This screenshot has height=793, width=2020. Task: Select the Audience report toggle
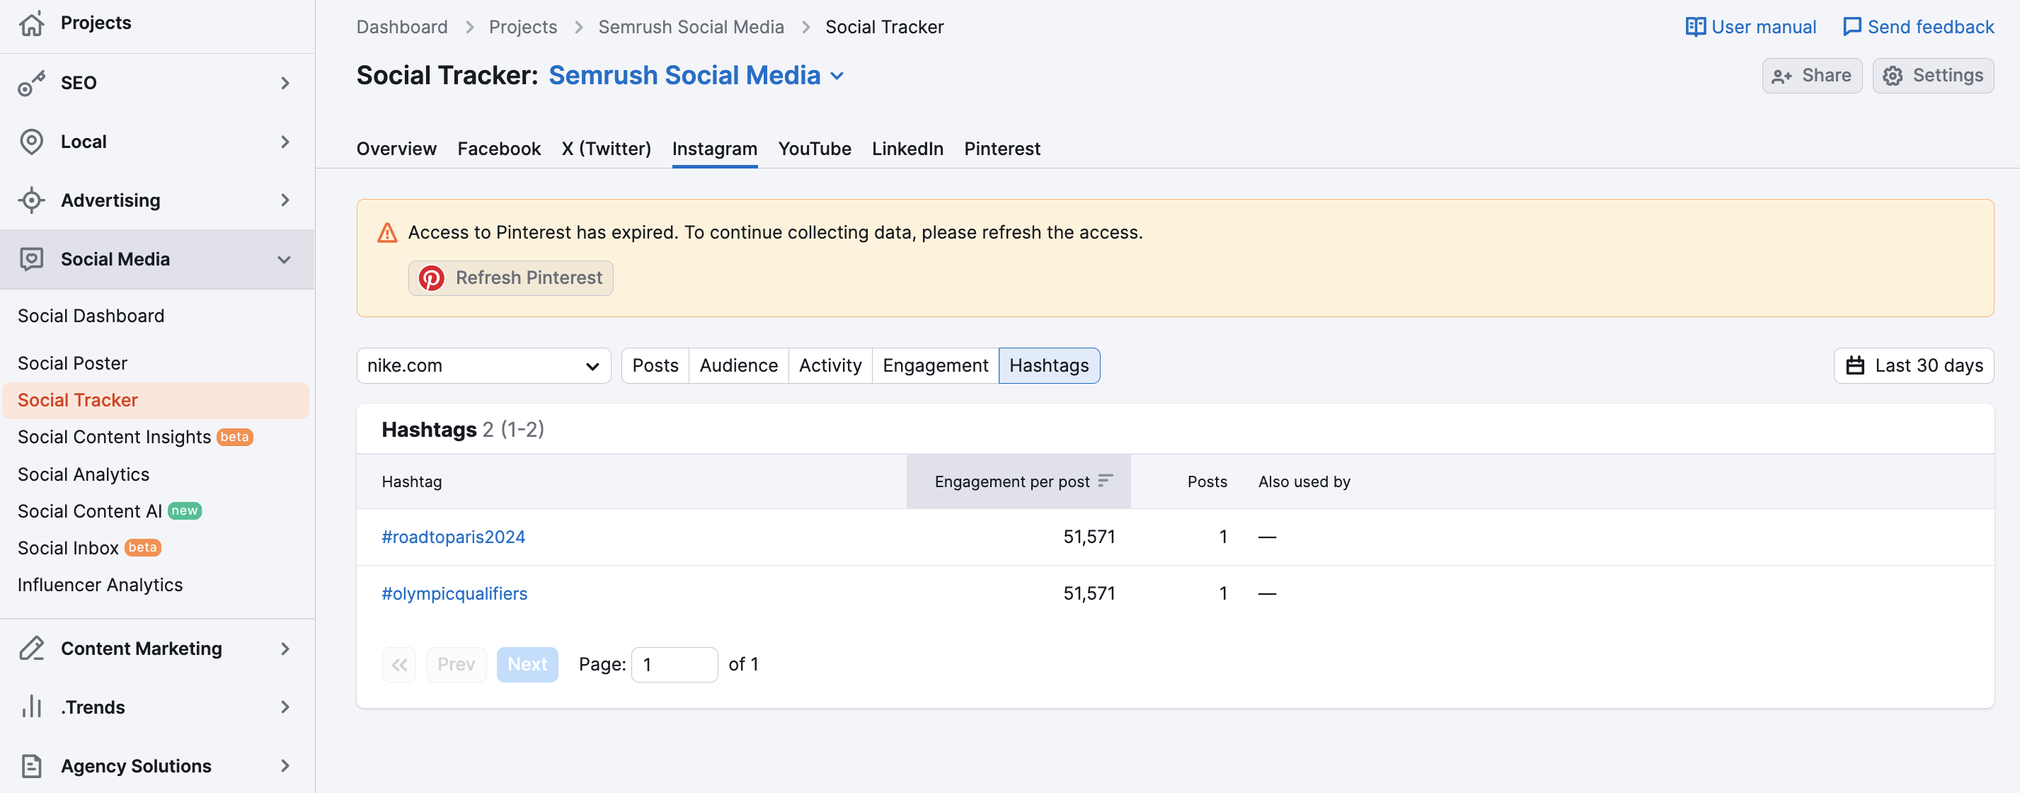point(739,366)
